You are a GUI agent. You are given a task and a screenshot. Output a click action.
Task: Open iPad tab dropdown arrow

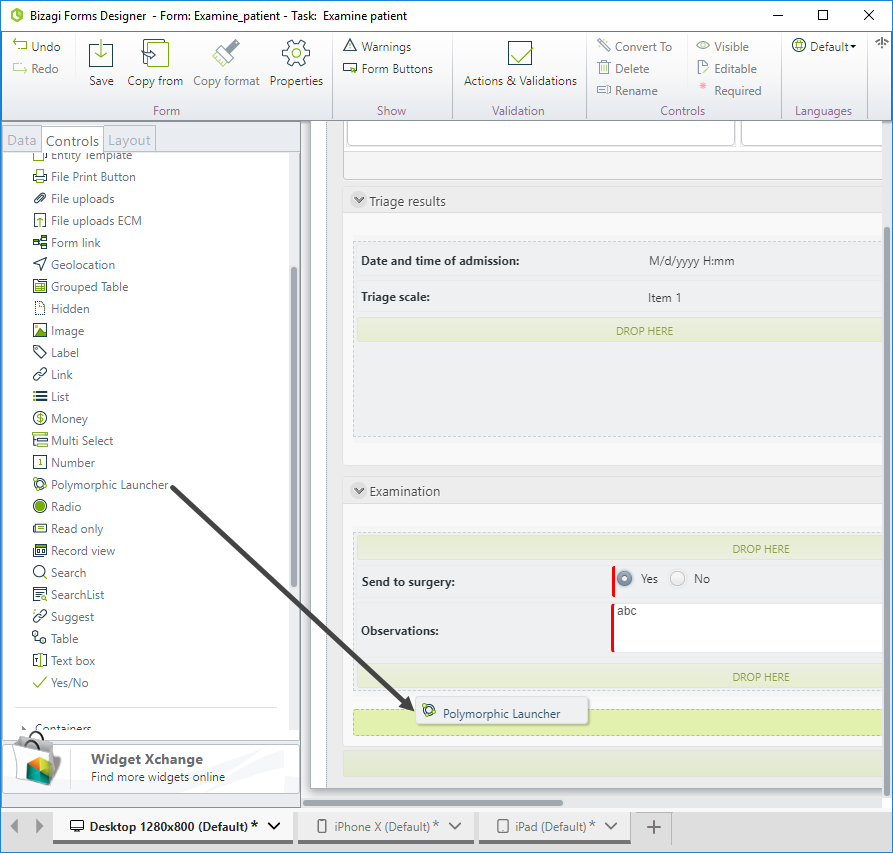pos(611,826)
